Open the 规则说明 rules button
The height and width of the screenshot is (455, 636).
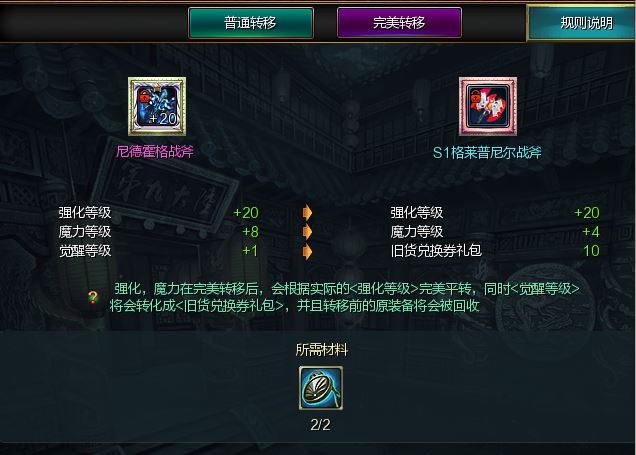coord(582,23)
